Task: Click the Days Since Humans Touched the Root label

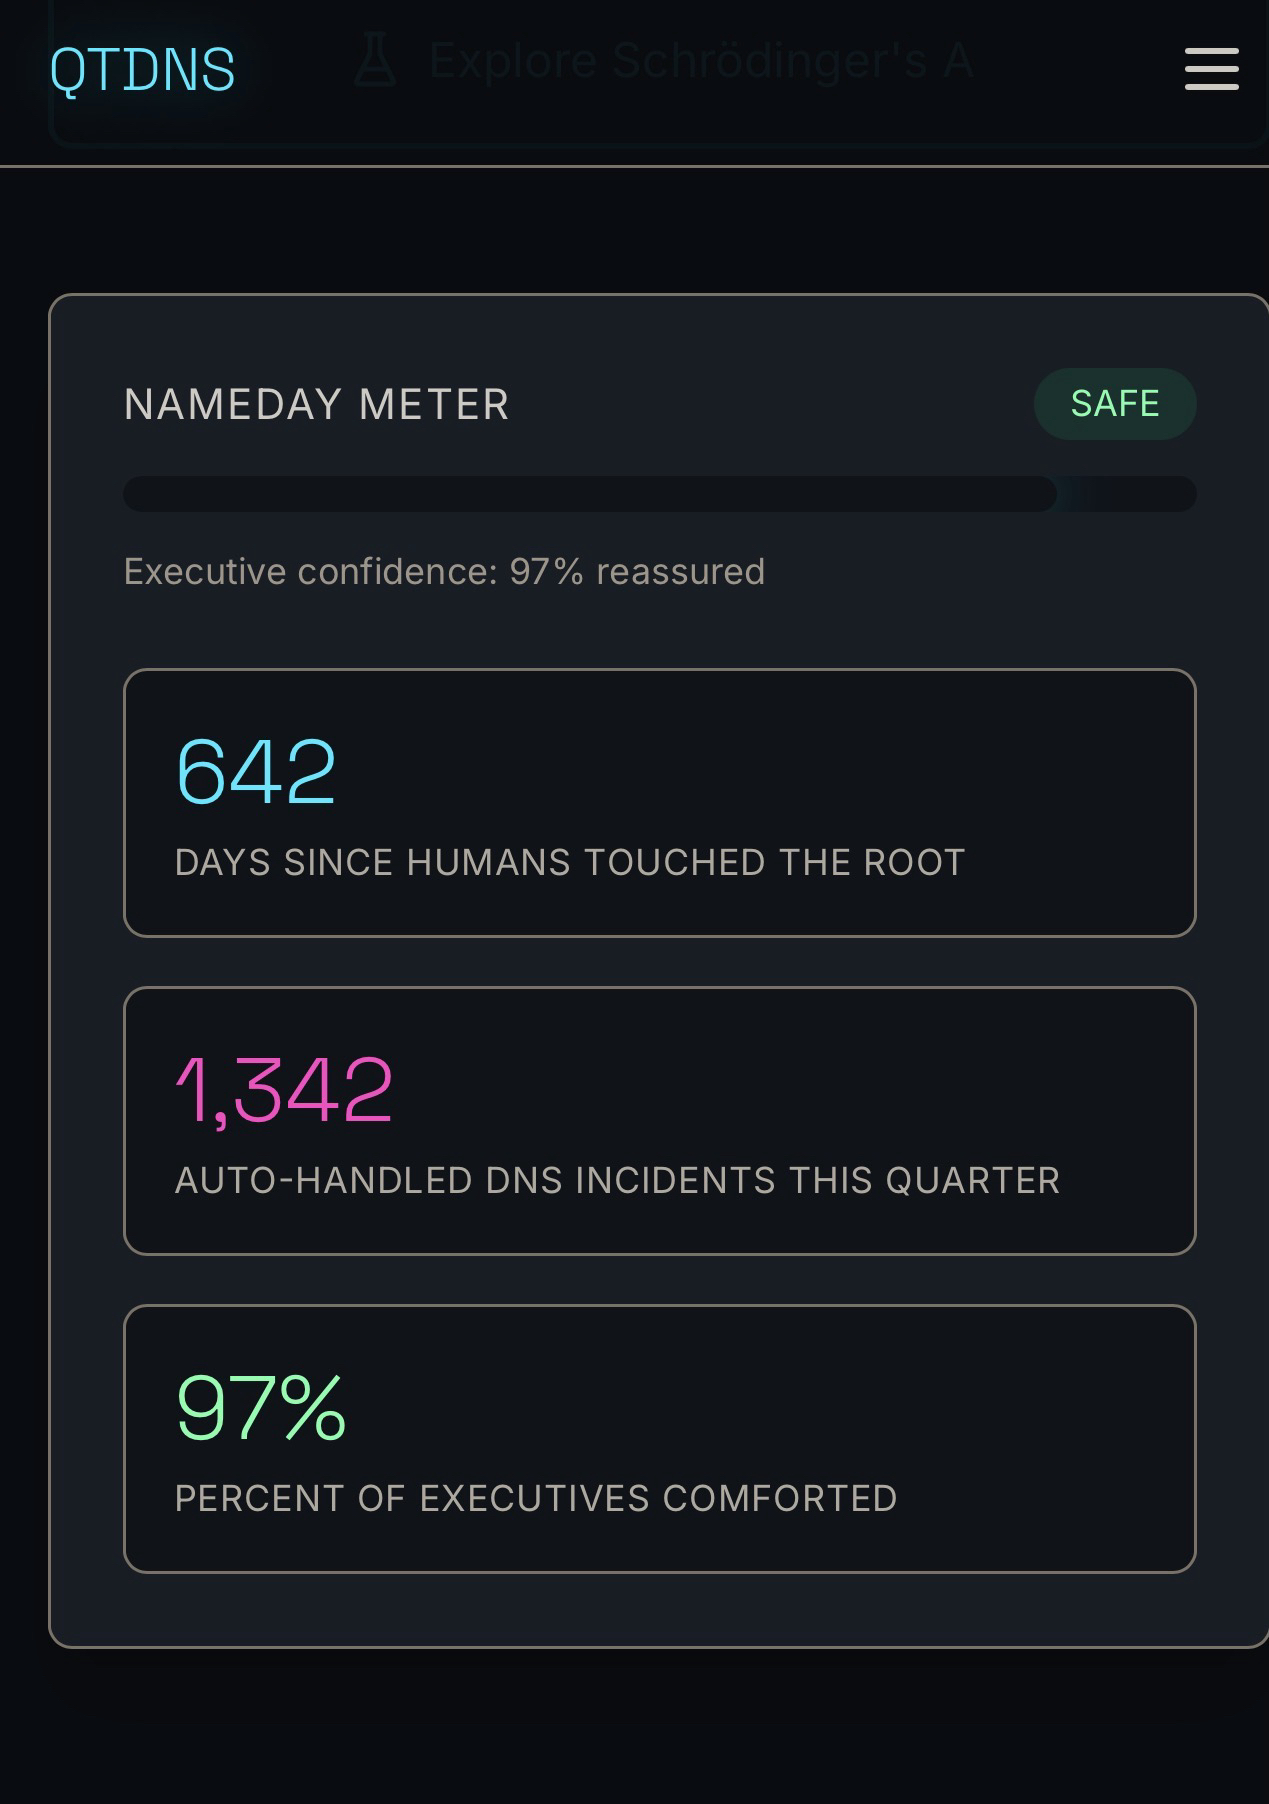Action: click(x=569, y=863)
